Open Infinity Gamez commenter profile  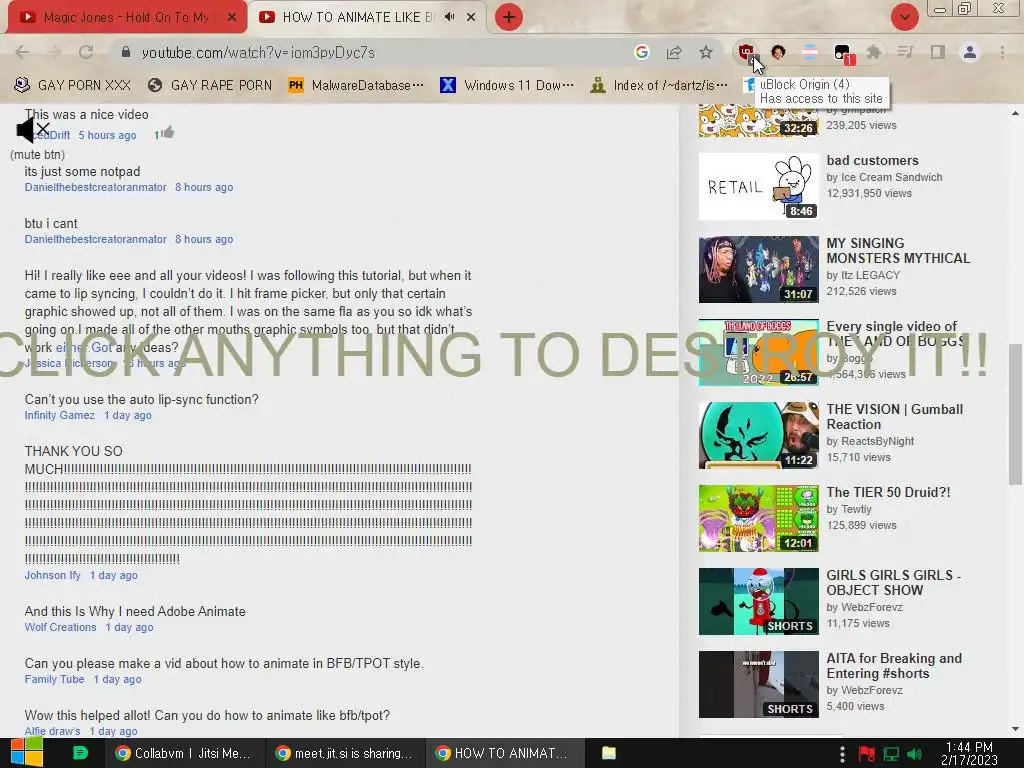[59, 415]
